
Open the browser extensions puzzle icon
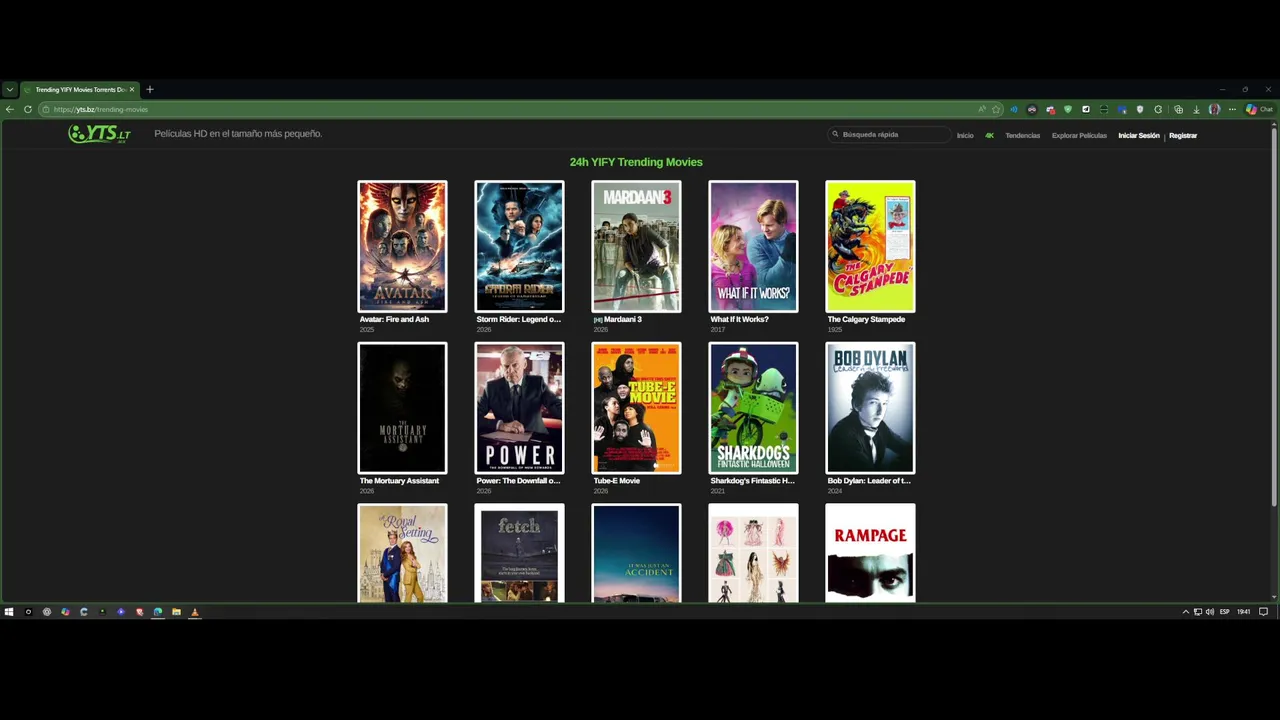pyautogui.click(x=1158, y=109)
